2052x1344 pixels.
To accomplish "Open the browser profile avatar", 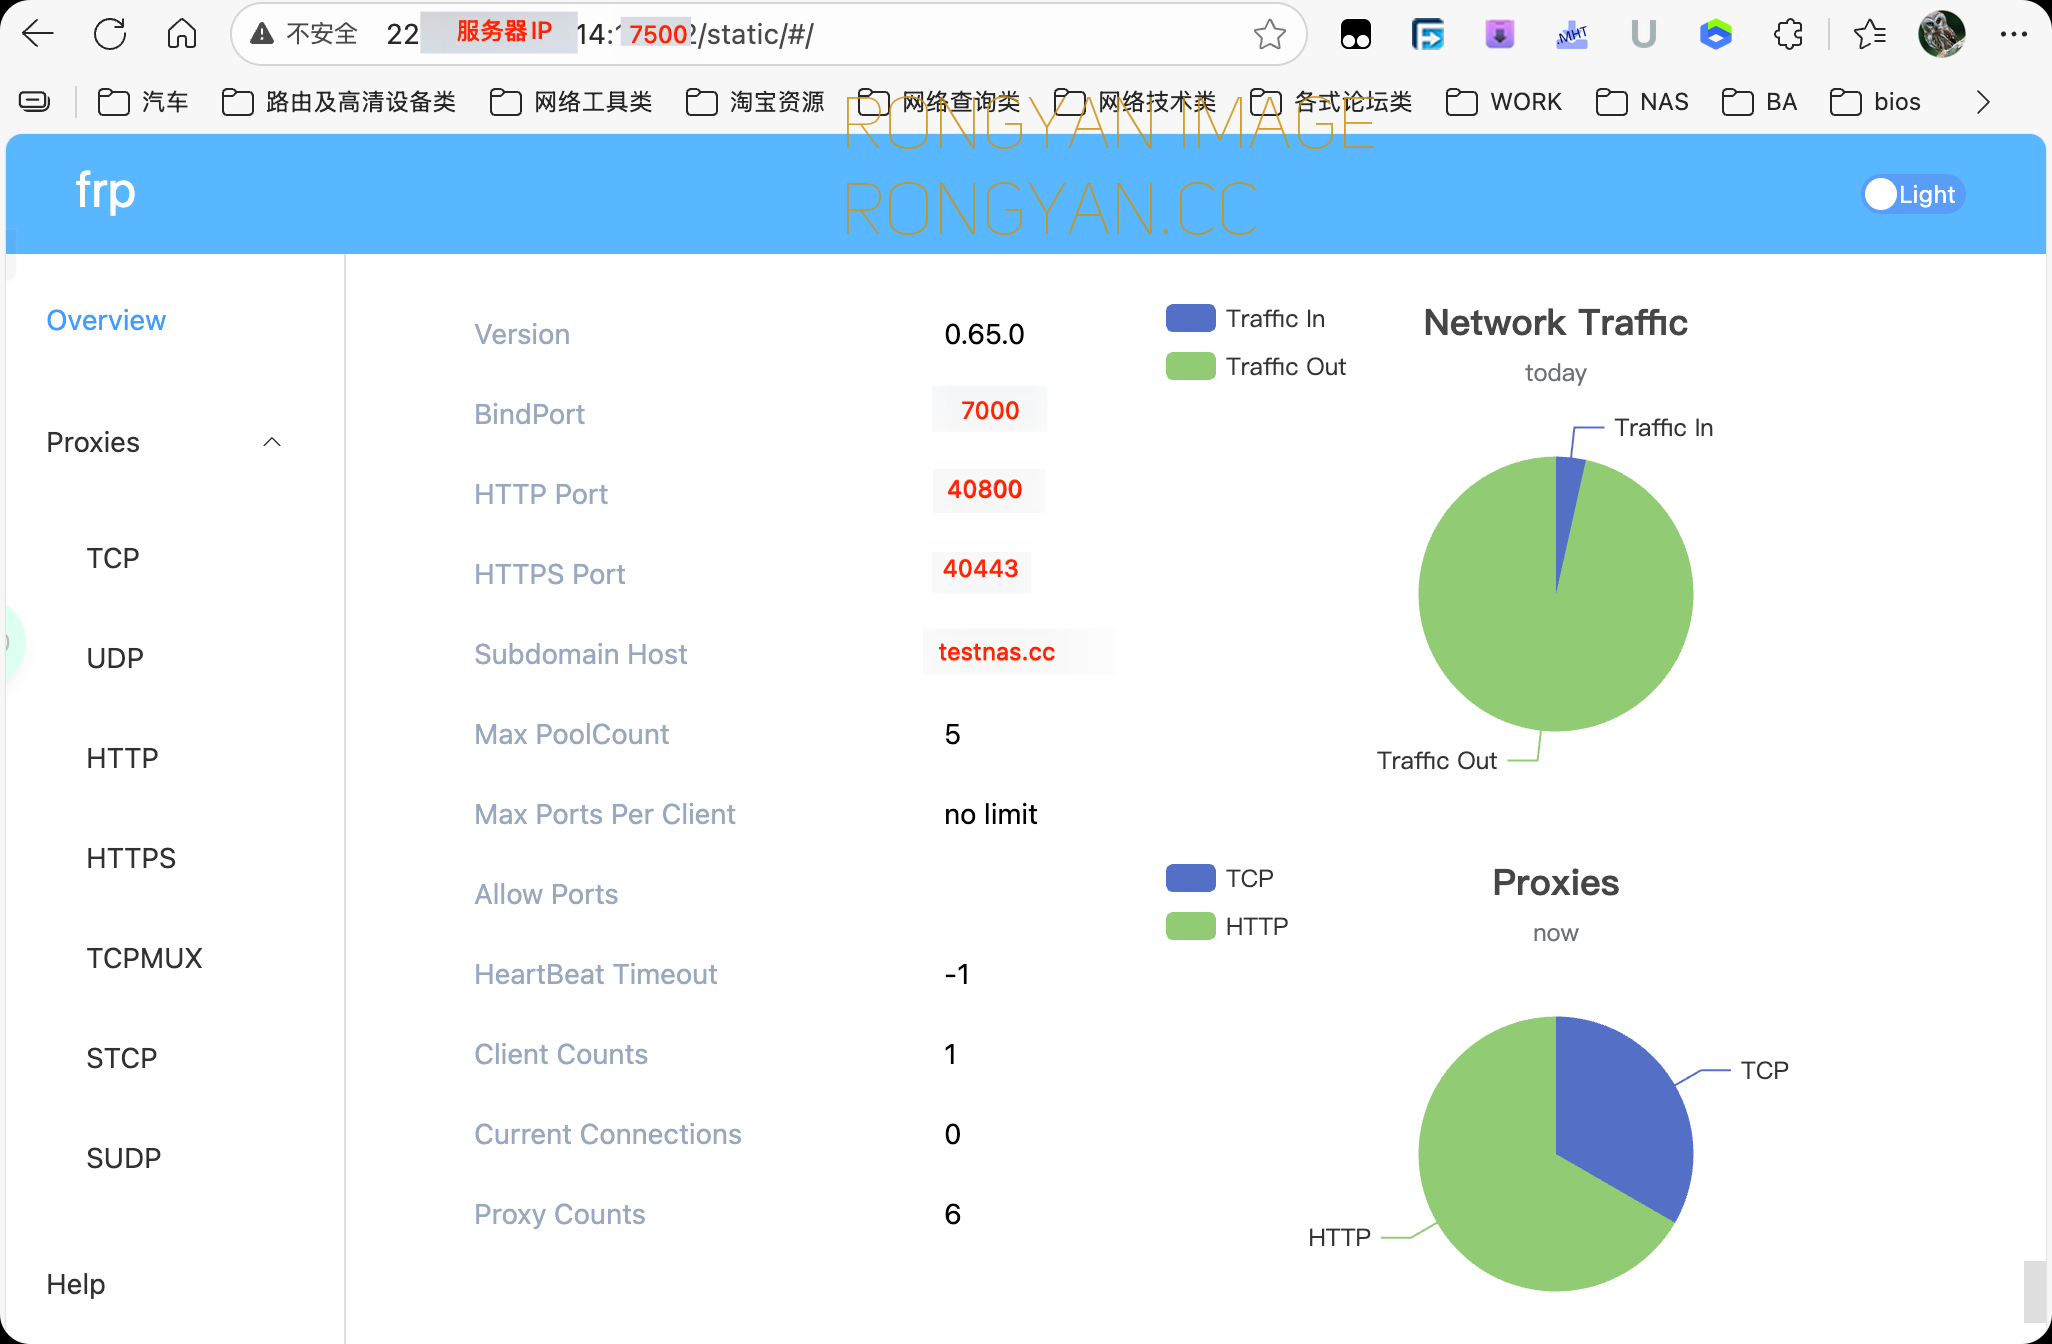I will click(1942, 34).
